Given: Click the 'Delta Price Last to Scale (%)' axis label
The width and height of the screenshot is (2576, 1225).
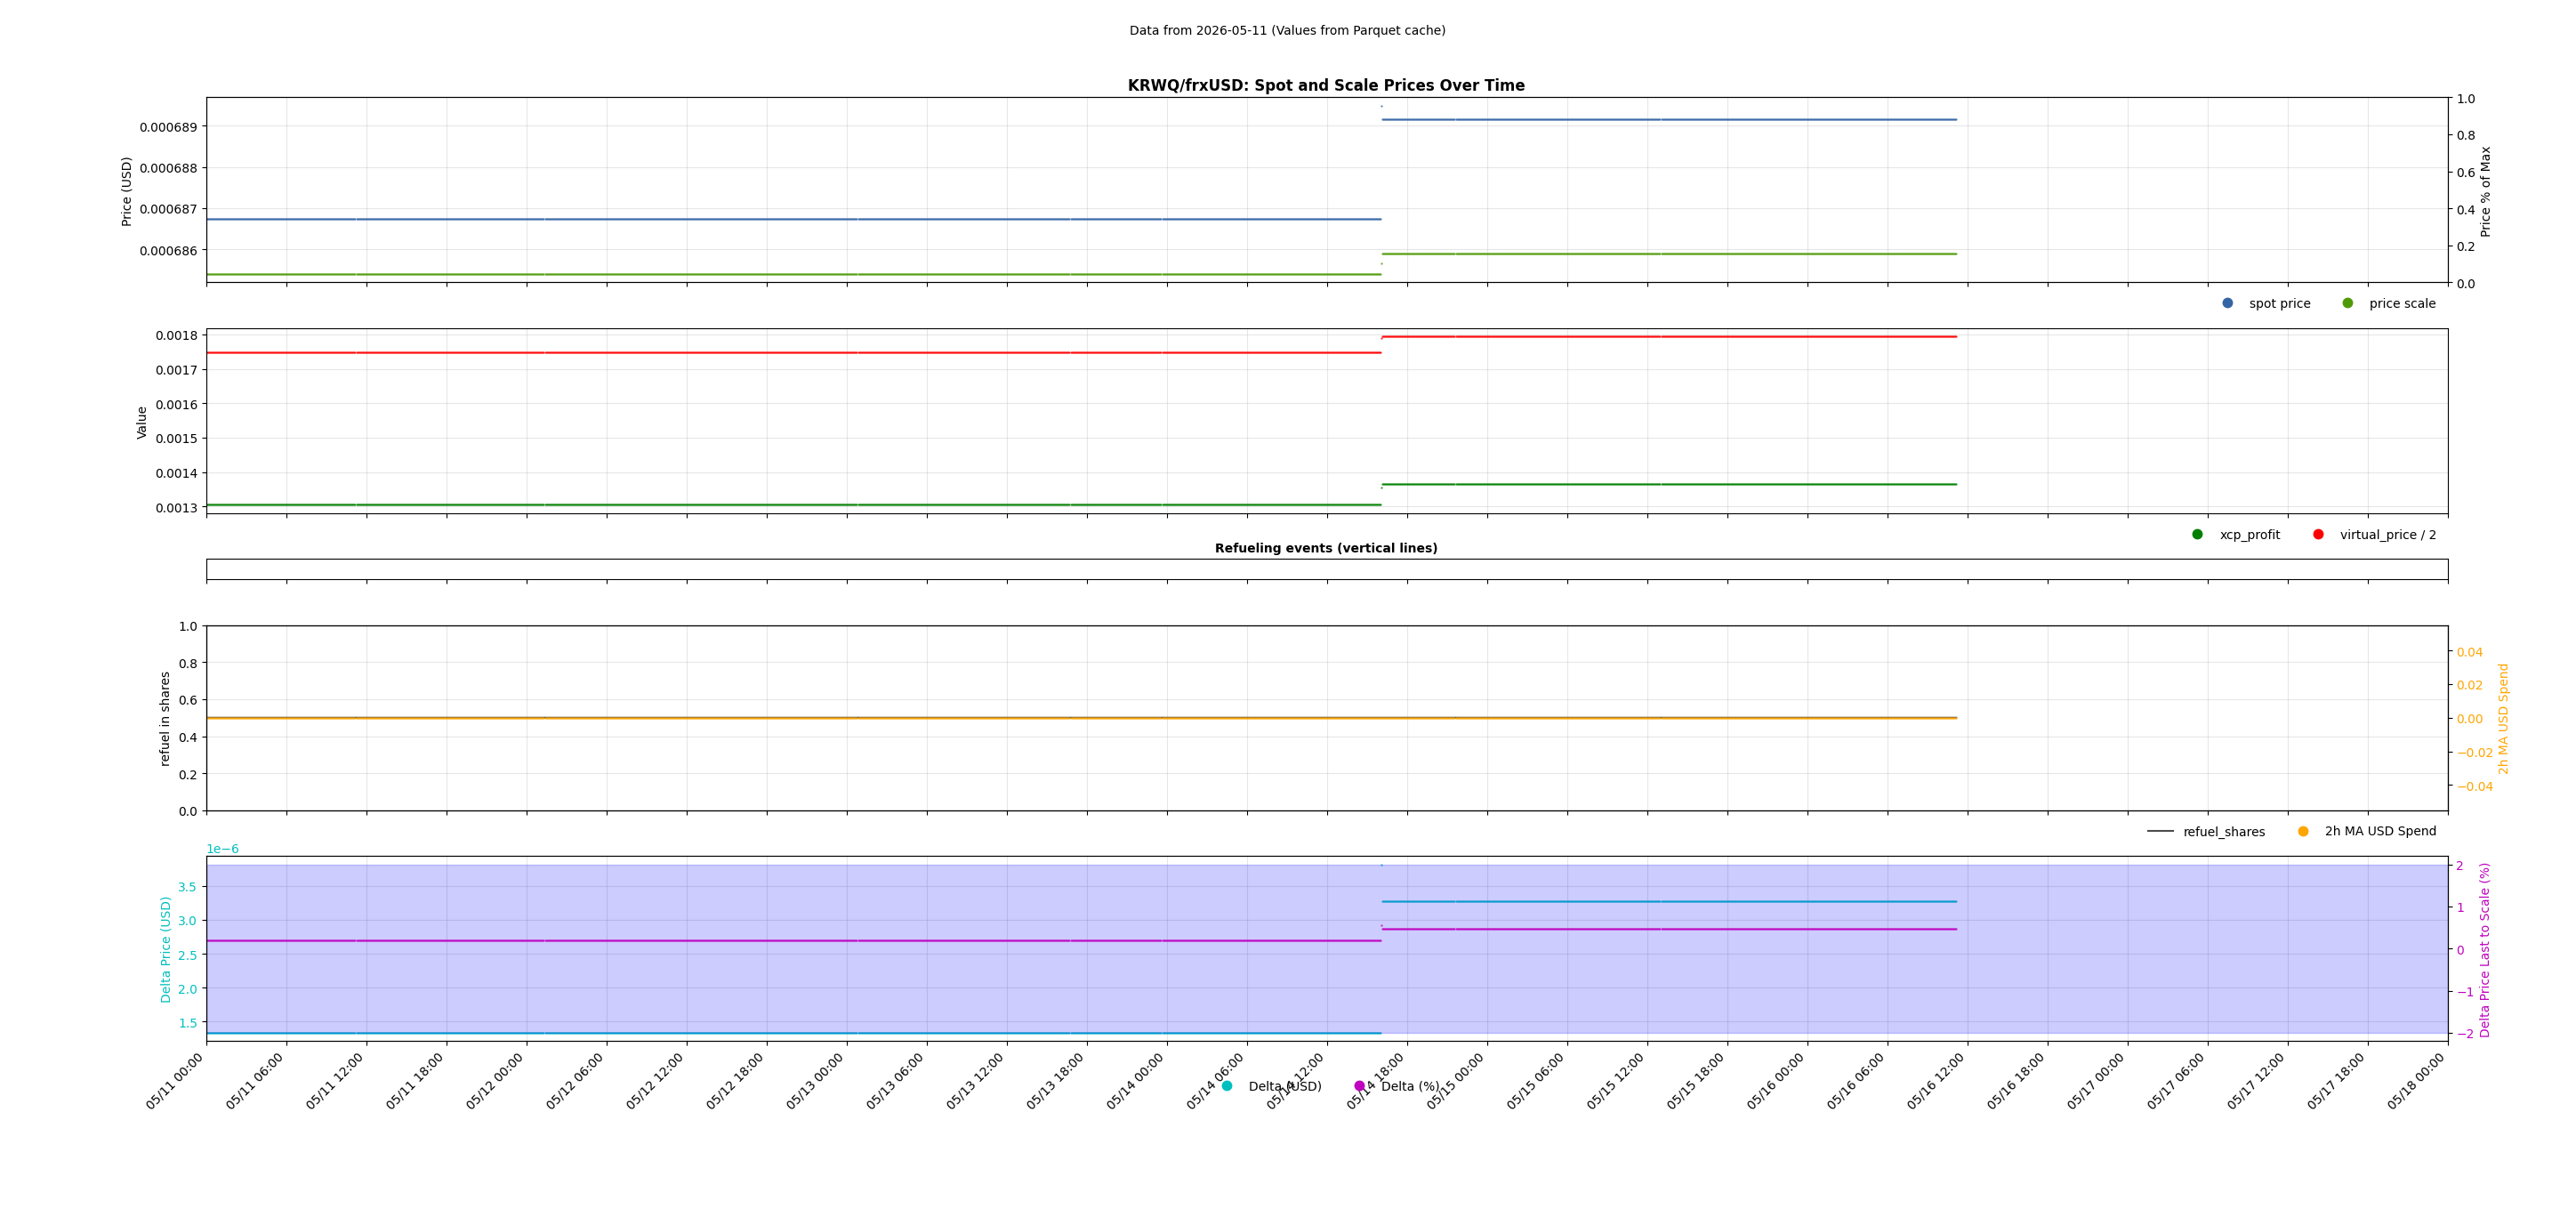Looking at the screenshot, I should (2485, 950).
